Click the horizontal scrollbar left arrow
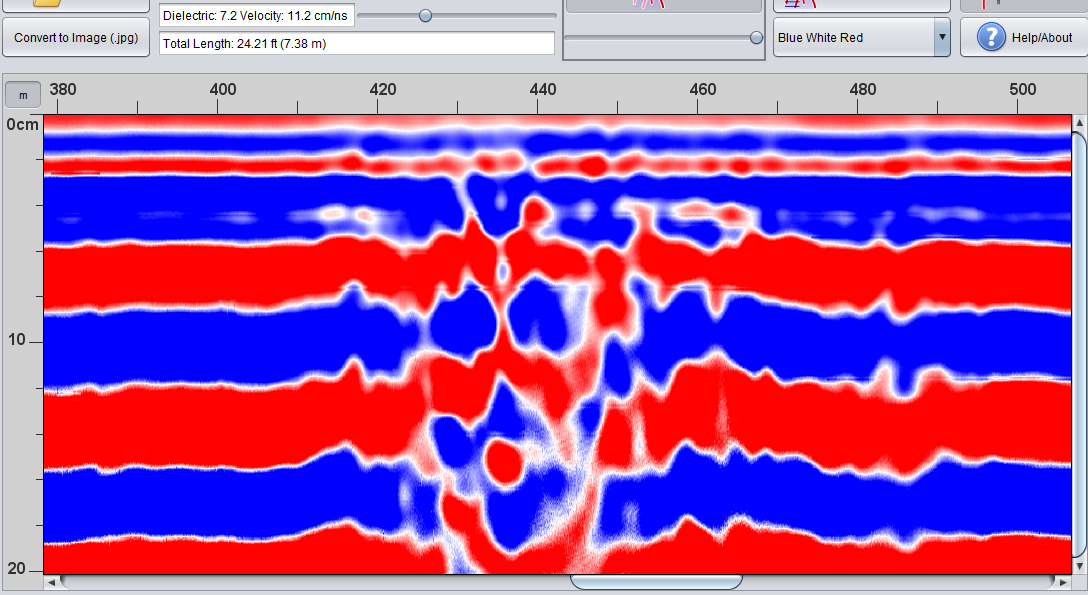 click(51, 582)
